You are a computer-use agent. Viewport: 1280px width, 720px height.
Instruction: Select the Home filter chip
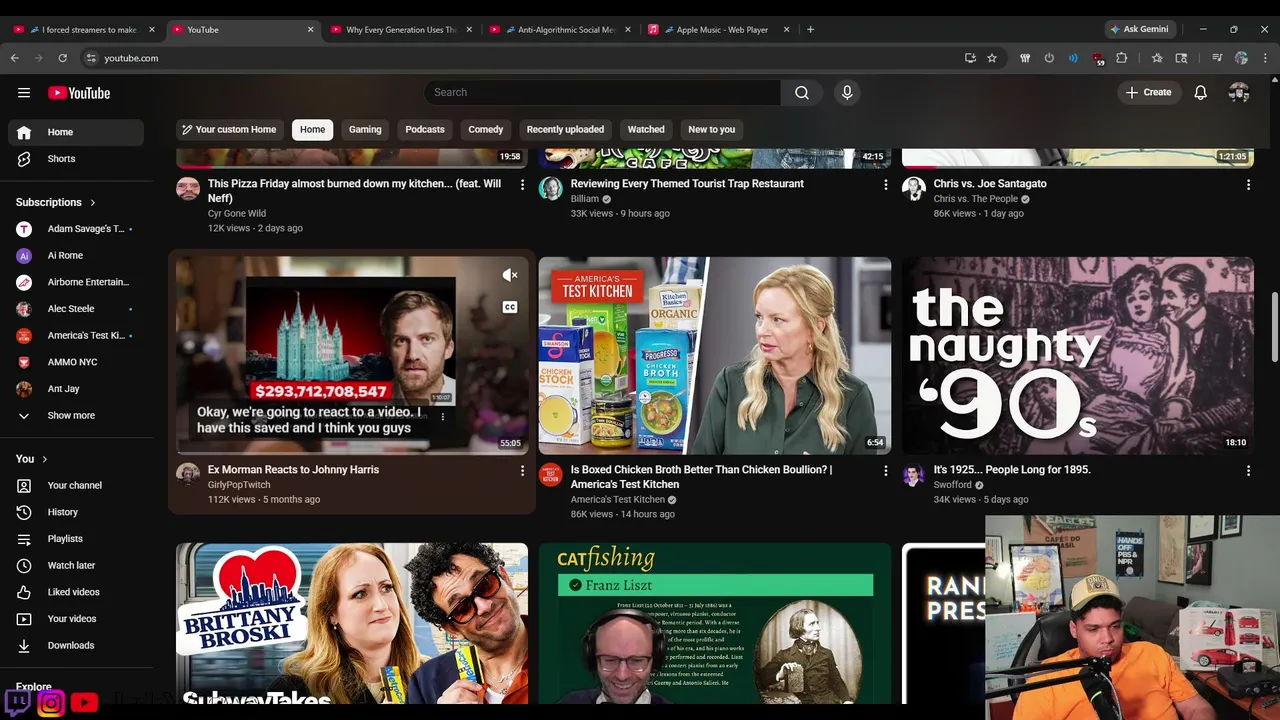coord(313,129)
